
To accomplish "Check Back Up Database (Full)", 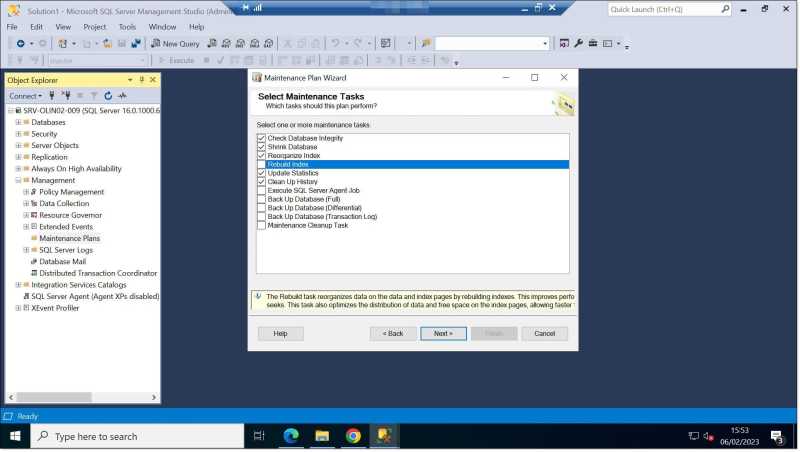I will click(x=261, y=199).
